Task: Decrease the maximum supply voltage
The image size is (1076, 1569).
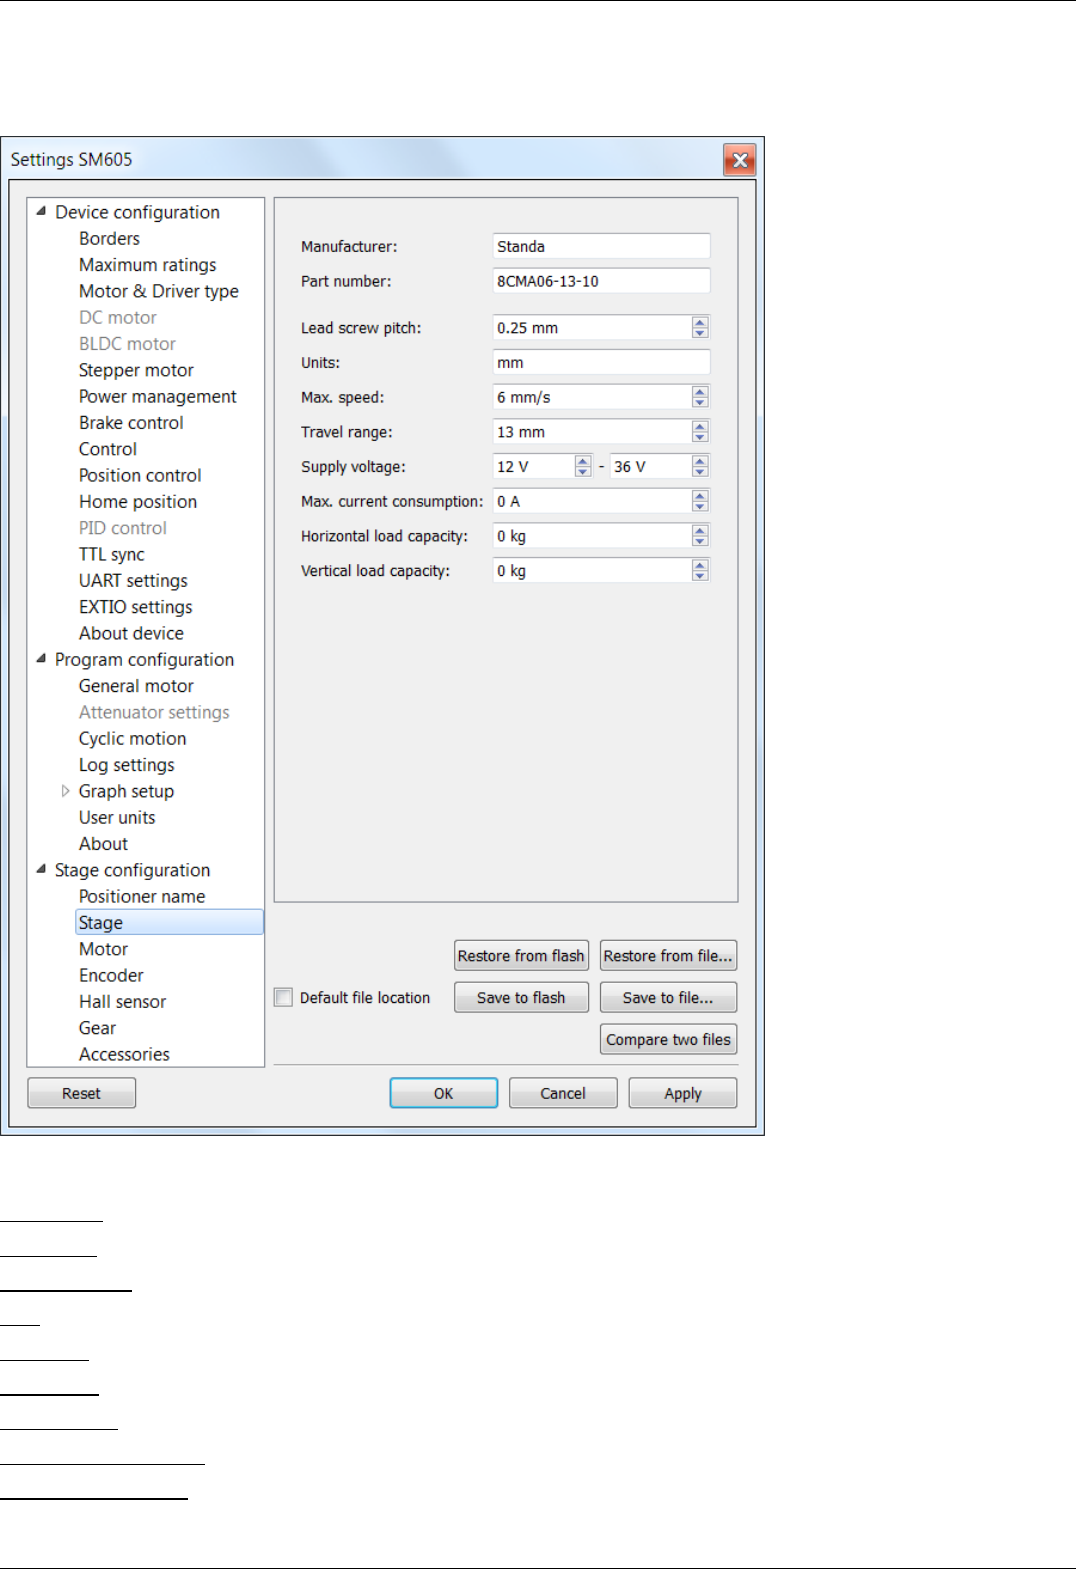Action: click(700, 472)
